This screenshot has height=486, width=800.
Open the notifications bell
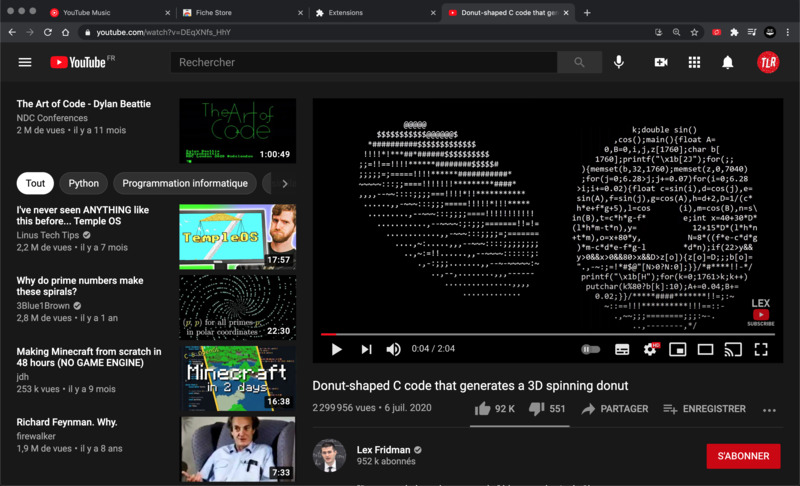click(x=728, y=62)
